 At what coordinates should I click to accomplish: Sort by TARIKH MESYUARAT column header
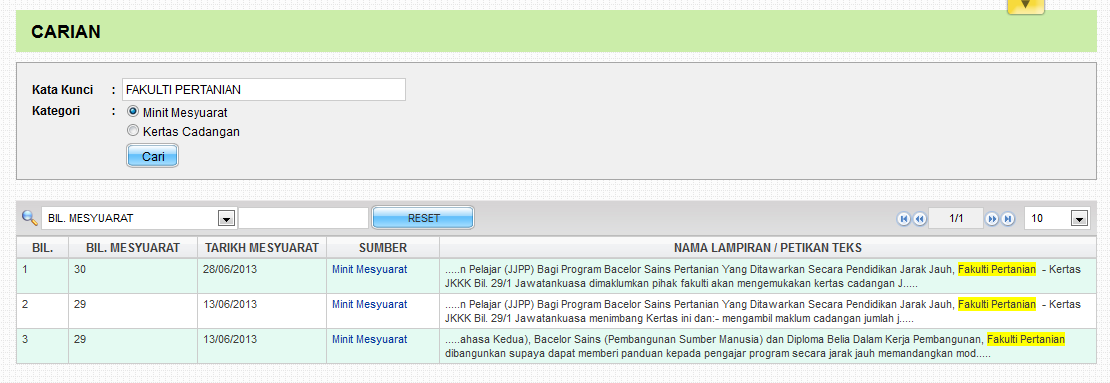(x=262, y=248)
